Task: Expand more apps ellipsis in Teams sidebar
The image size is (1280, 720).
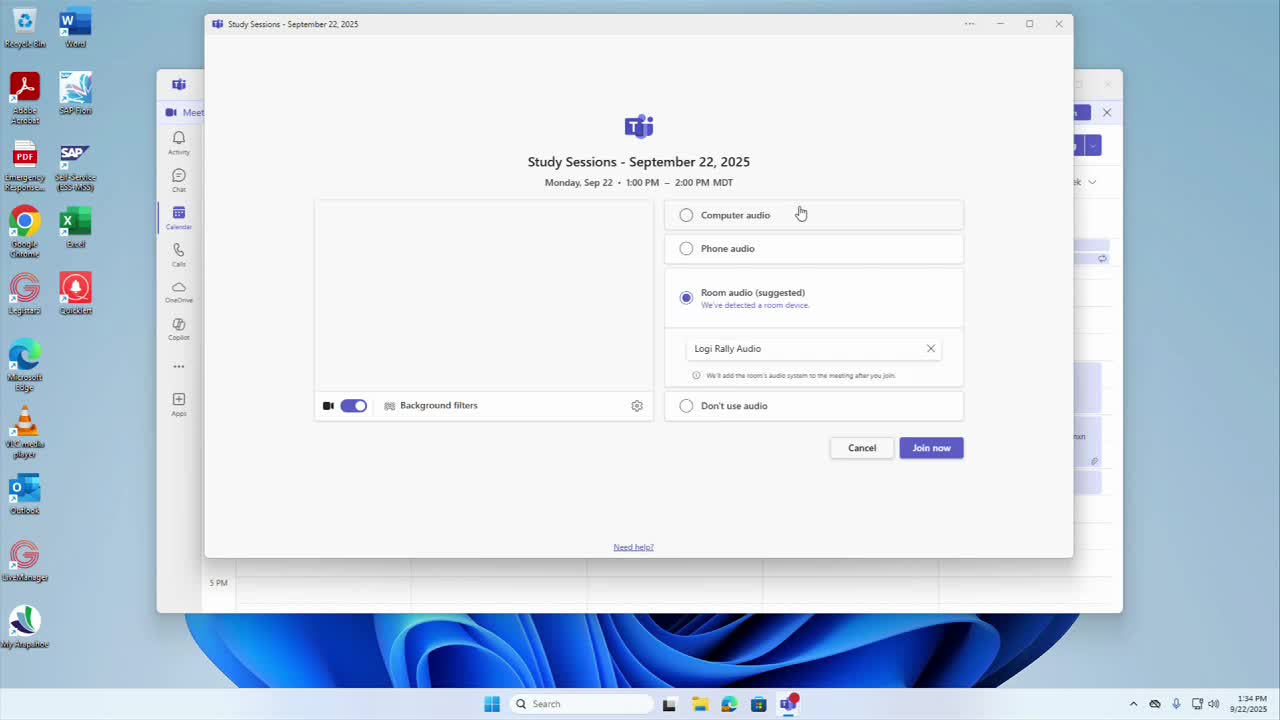Action: (178, 367)
